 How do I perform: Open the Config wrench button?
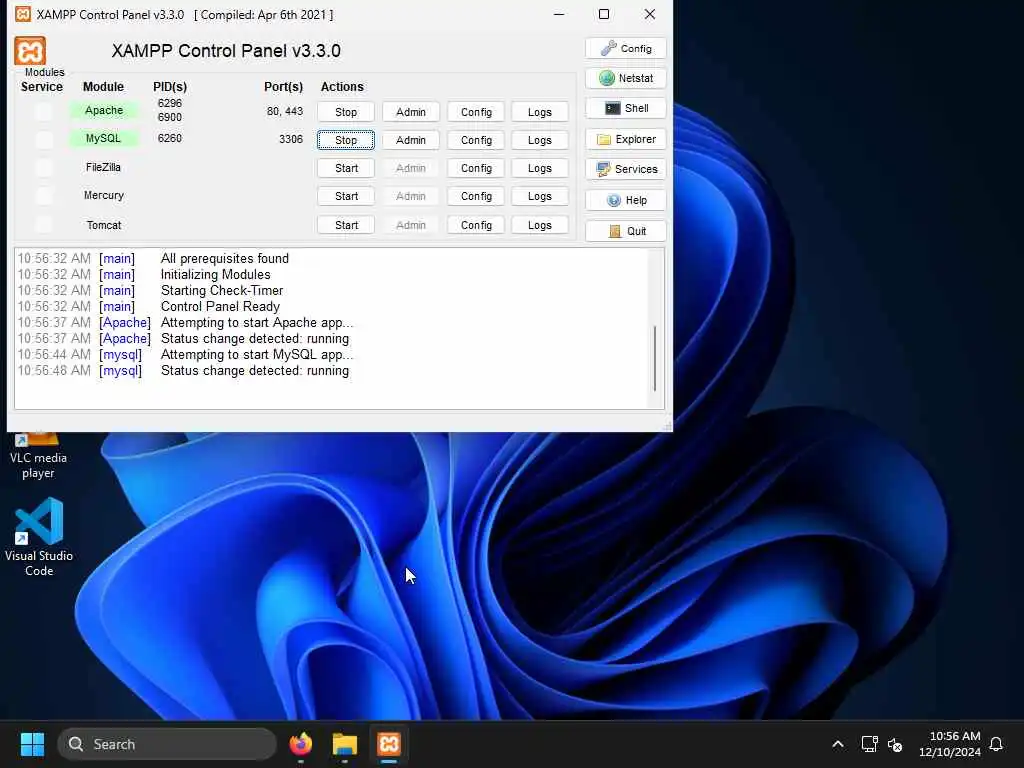coord(626,48)
